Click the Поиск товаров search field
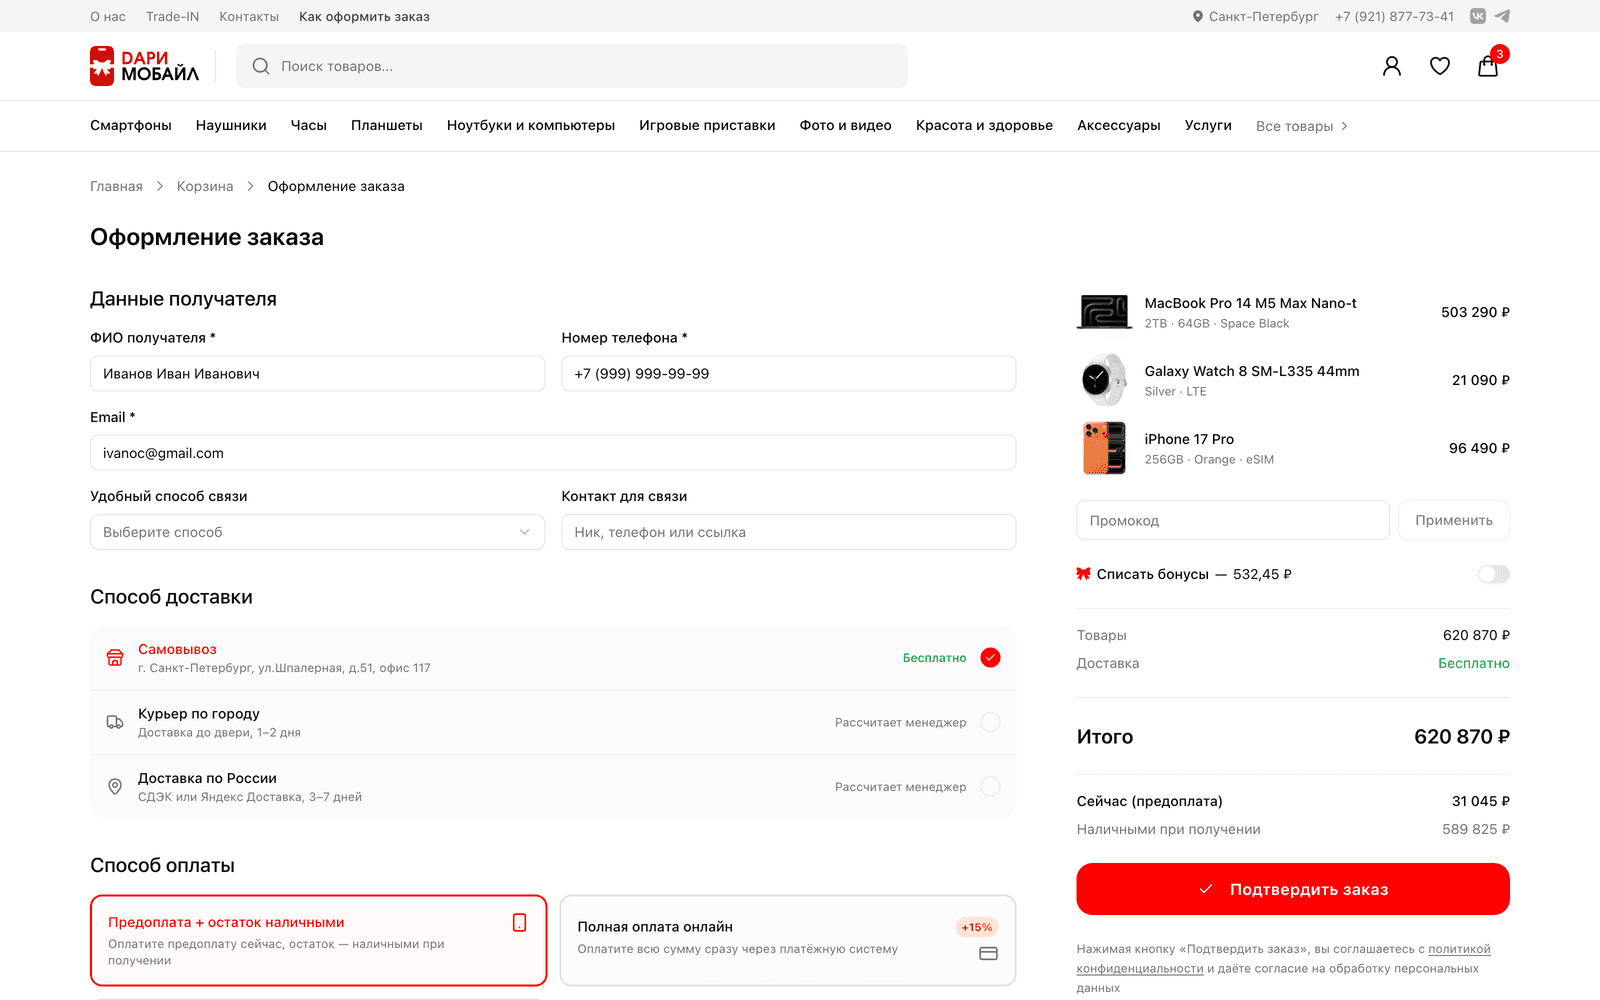 point(572,66)
